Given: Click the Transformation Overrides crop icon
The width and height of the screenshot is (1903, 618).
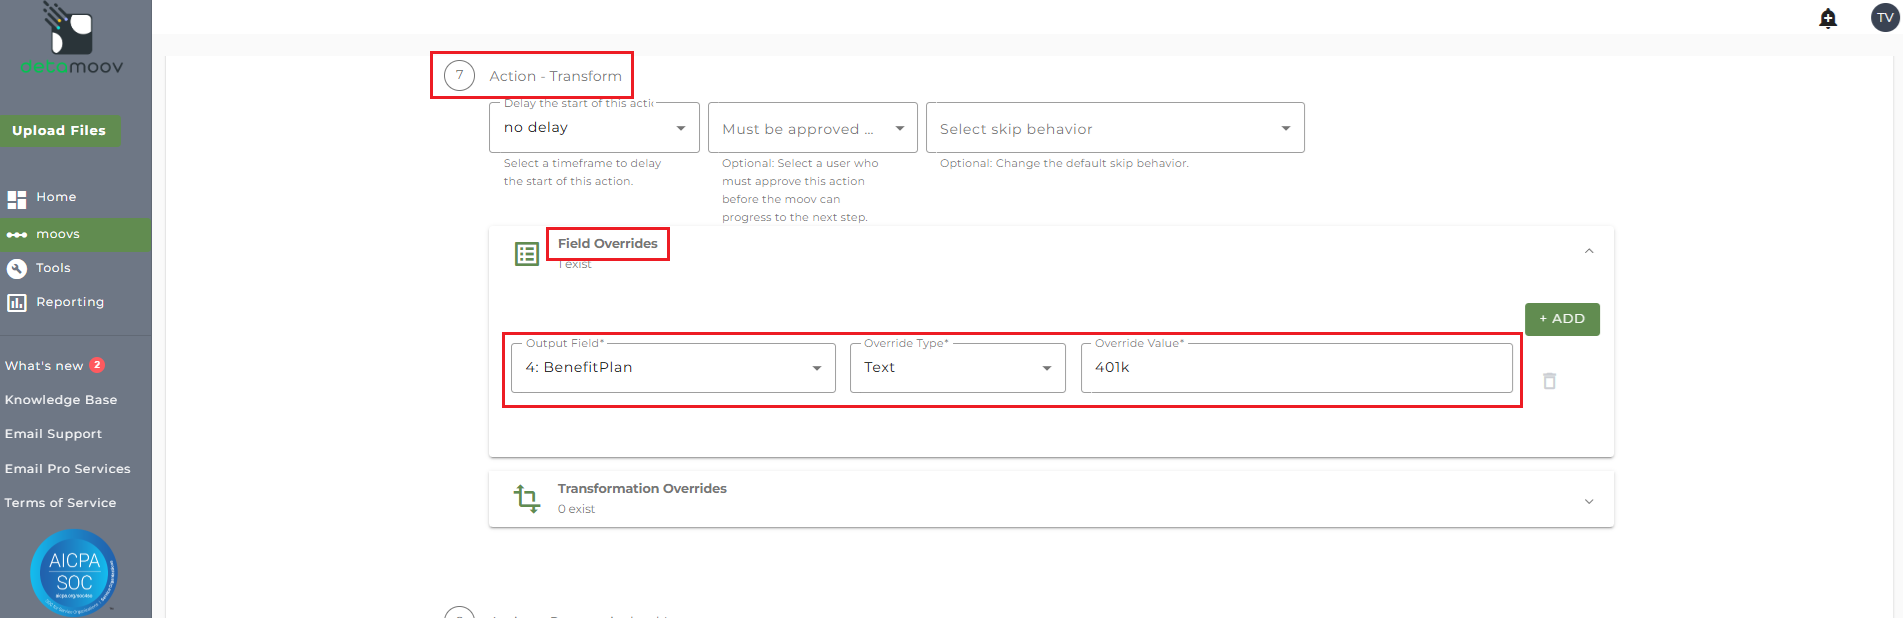Looking at the screenshot, I should 526,498.
